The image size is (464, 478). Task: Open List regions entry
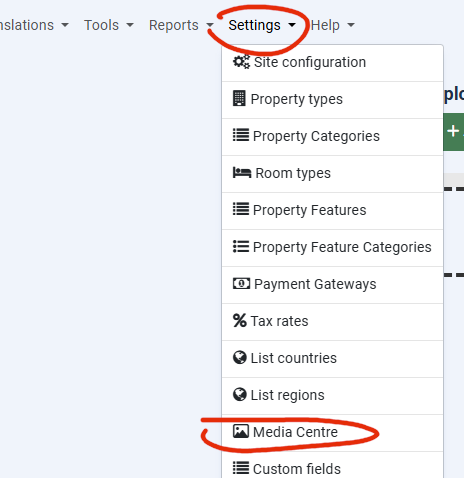coord(332,396)
